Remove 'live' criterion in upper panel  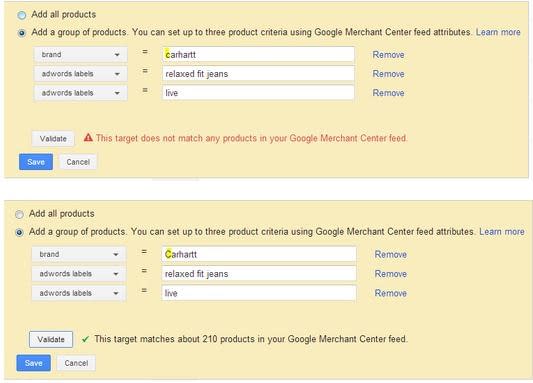click(388, 93)
